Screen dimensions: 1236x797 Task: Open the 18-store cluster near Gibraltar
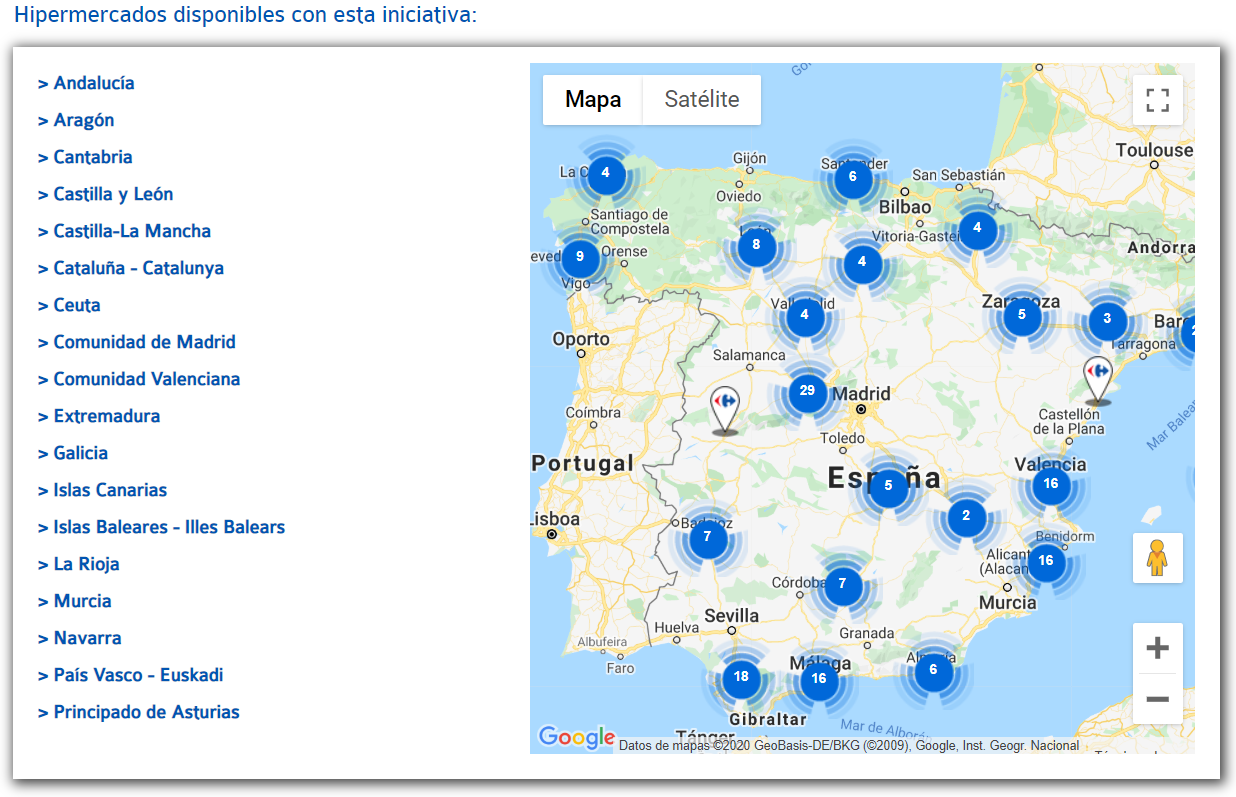(x=741, y=677)
